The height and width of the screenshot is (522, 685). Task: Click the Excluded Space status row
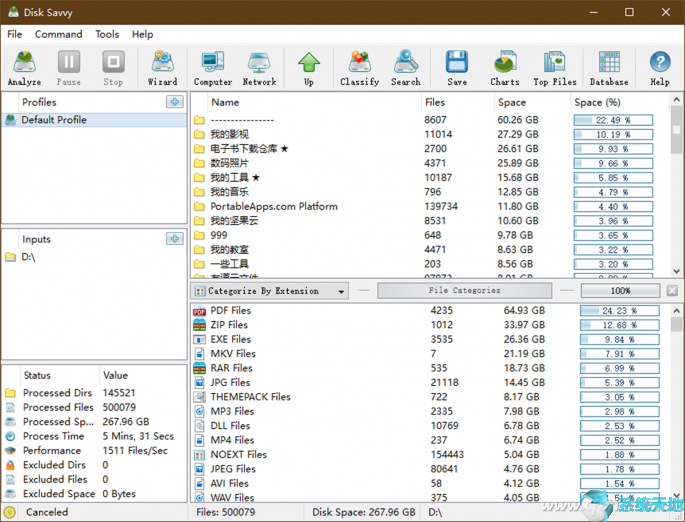[x=94, y=494]
